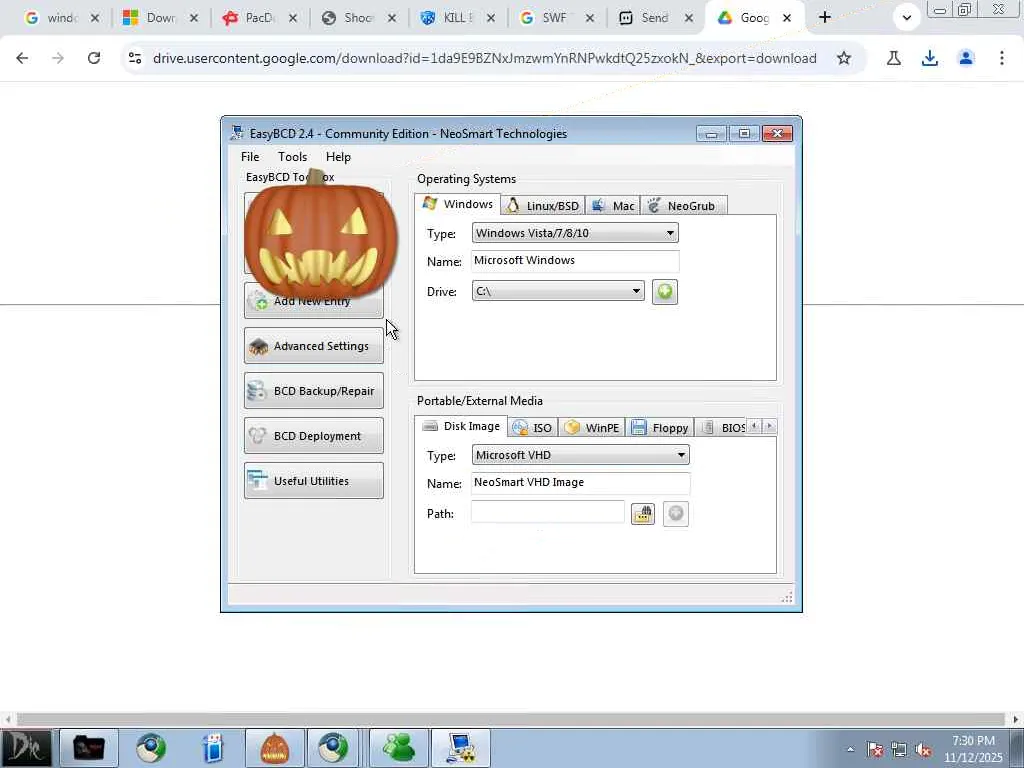This screenshot has width=1024, height=768.
Task: Switch to the KILL browser tab
Action: pyautogui.click(x=457, y=18)
